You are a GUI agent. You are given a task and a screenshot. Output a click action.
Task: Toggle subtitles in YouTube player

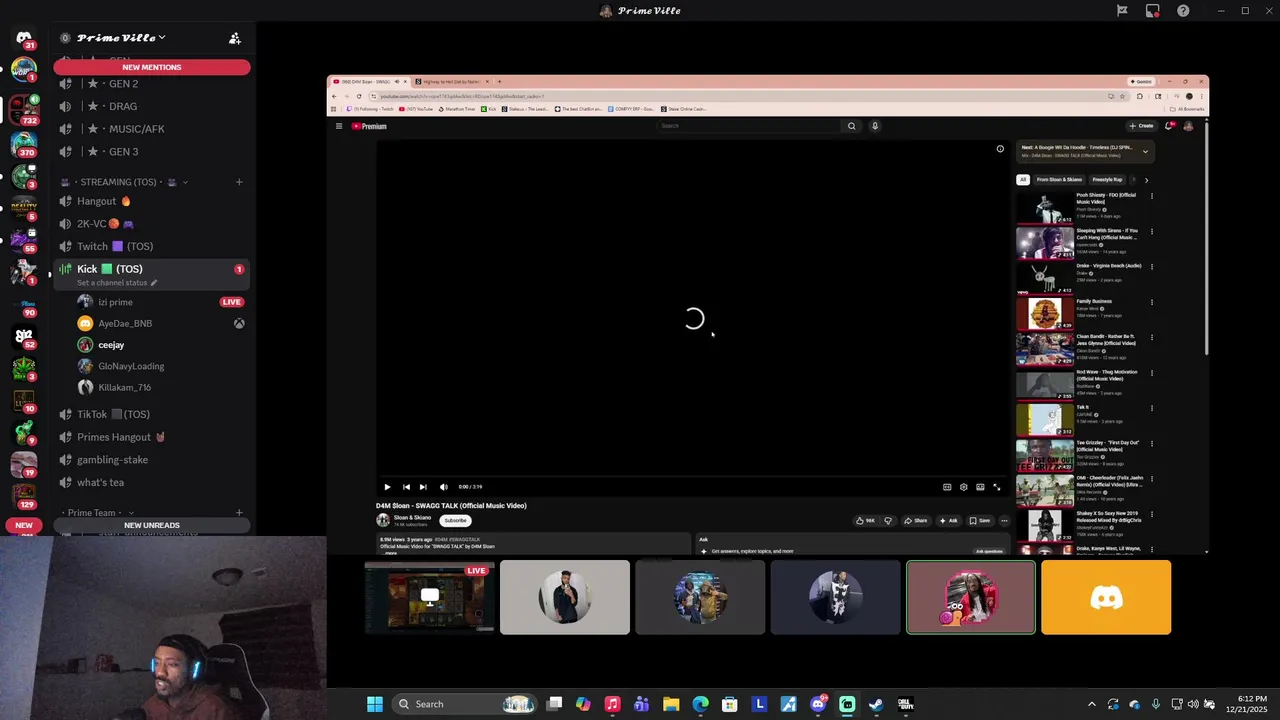pyautogui.click(x=947, y=487)
